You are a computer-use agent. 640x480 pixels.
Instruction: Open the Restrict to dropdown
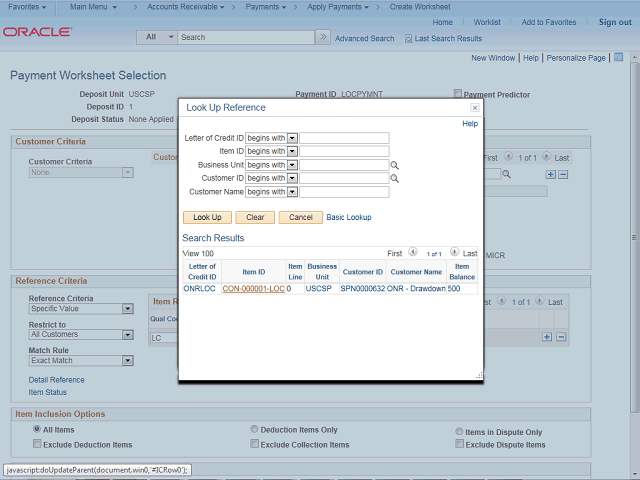(127, 335)
